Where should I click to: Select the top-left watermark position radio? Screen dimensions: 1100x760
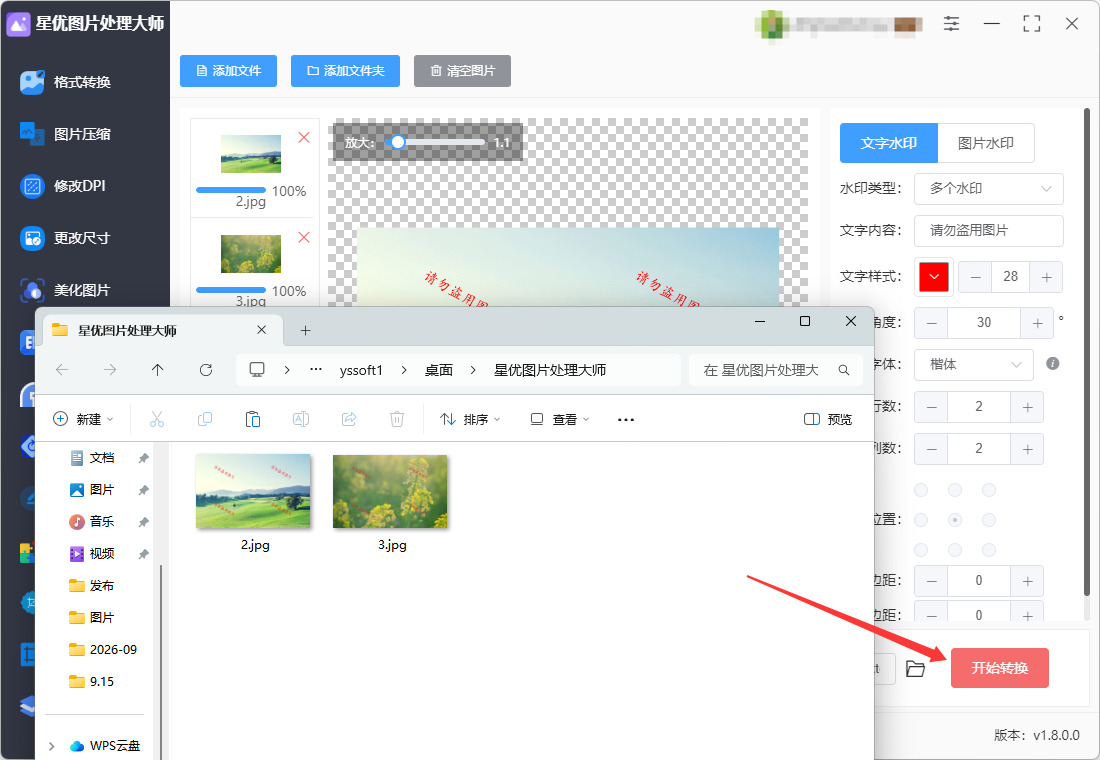coord(921,490)
